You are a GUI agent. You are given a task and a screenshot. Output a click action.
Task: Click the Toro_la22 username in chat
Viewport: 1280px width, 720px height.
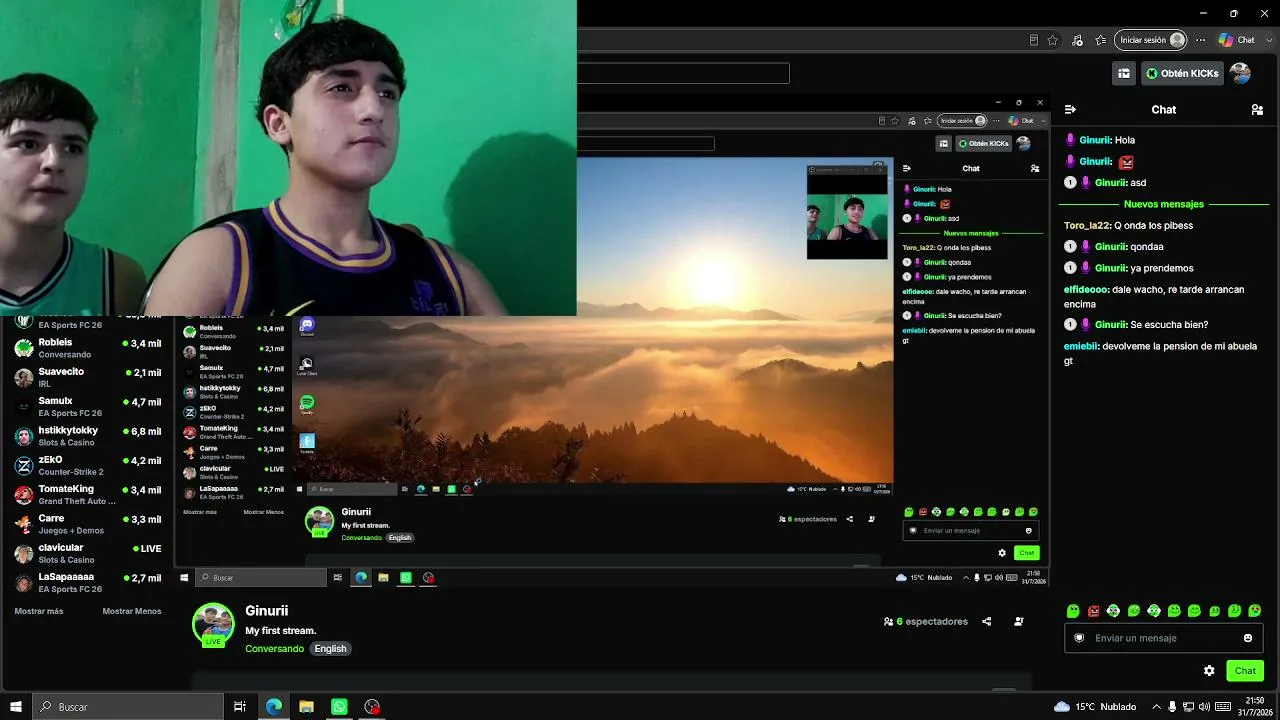[1087, 226]
